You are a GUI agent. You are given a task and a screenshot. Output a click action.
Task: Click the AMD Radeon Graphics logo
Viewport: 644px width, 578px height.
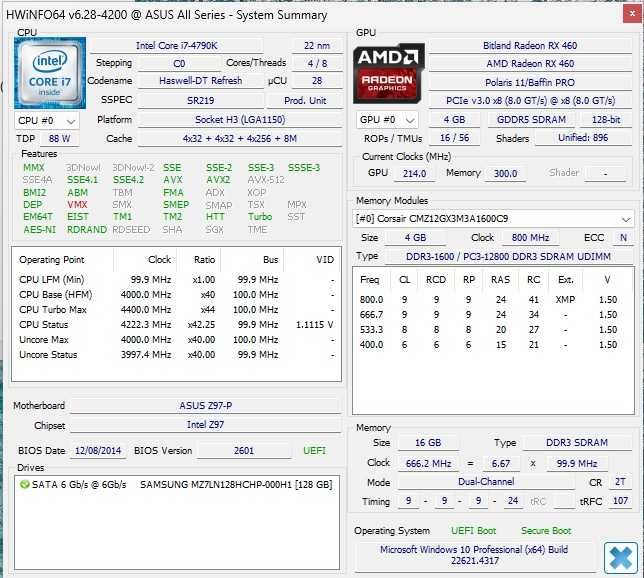tap(389, 73)
